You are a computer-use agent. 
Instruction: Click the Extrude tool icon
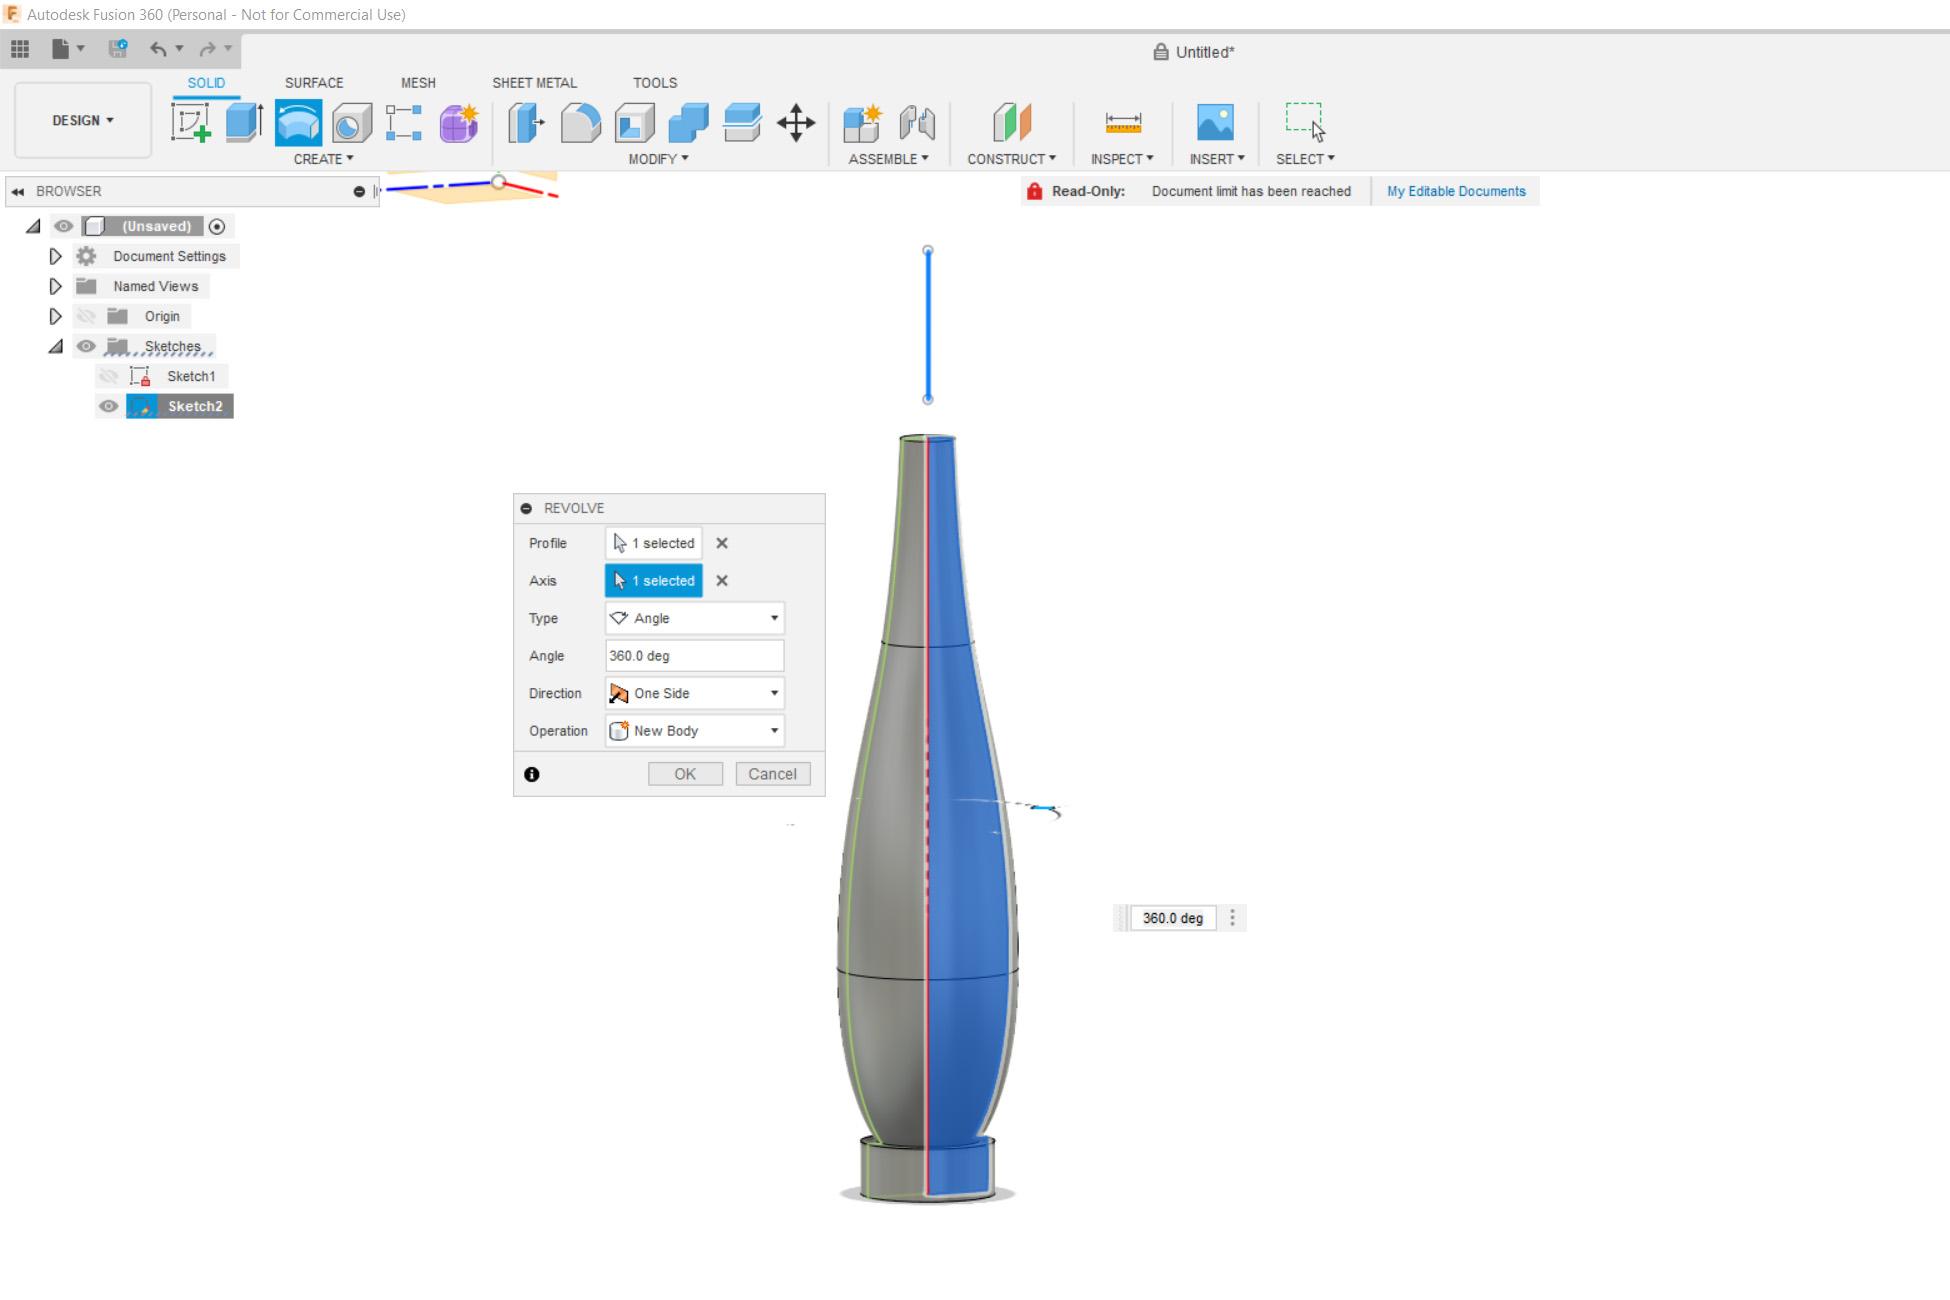(x=244, y=123)
